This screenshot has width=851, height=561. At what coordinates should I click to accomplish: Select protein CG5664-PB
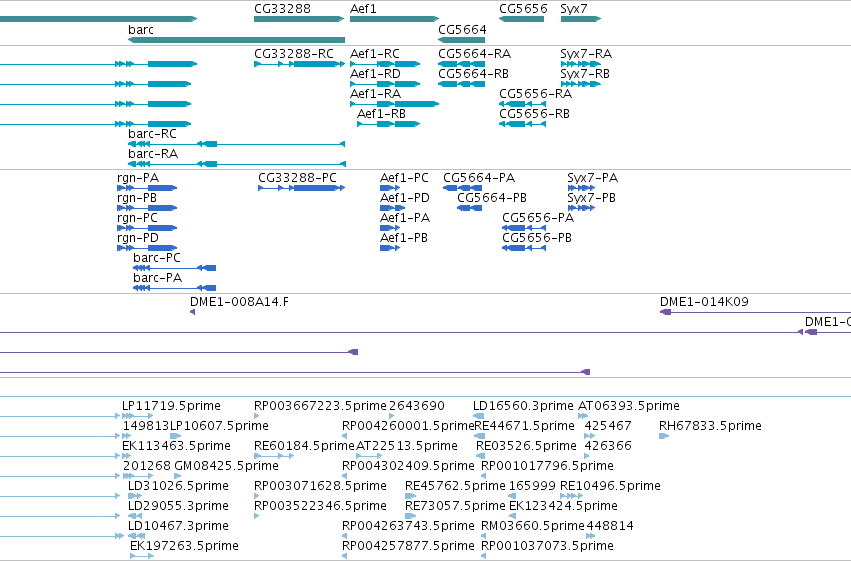point(469,208)
